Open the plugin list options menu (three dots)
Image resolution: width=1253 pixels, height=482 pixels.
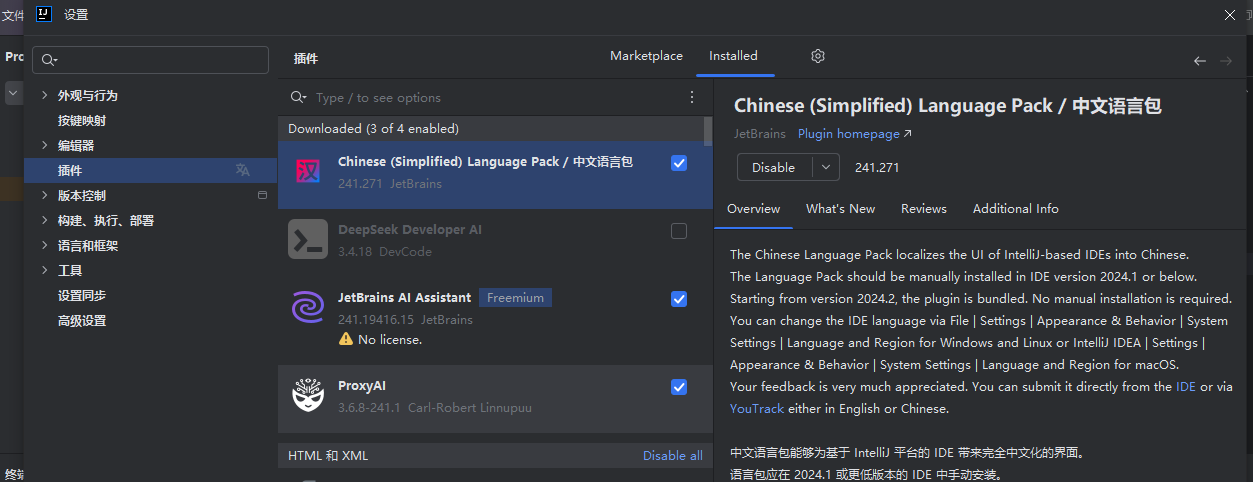[692, 97]
